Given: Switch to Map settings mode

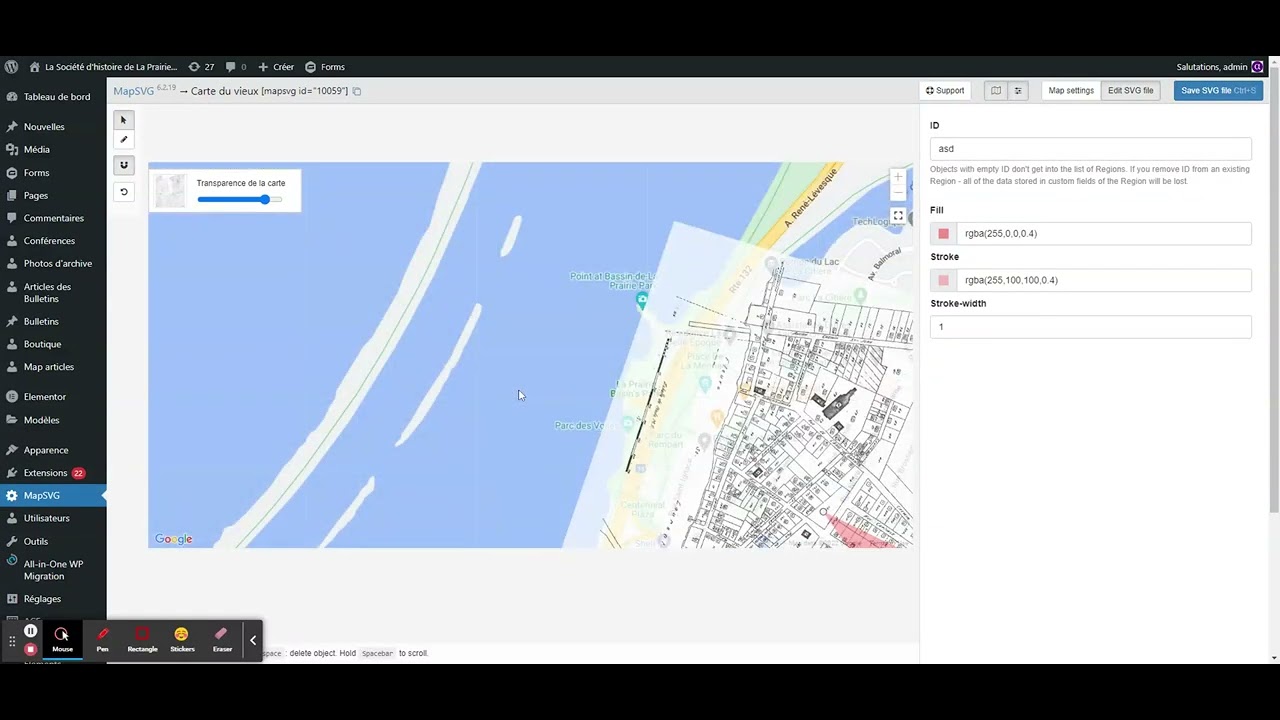Looking at the screenshot, I should 1071,91.
